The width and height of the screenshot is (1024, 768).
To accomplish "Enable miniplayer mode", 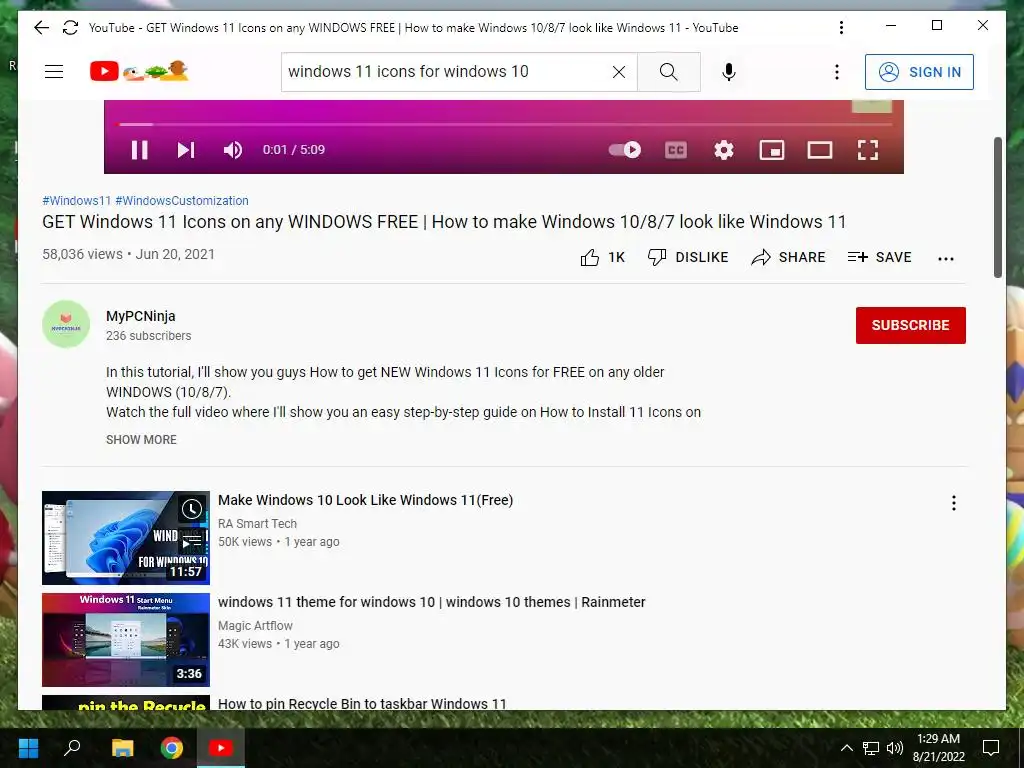I will coord(772,150).
